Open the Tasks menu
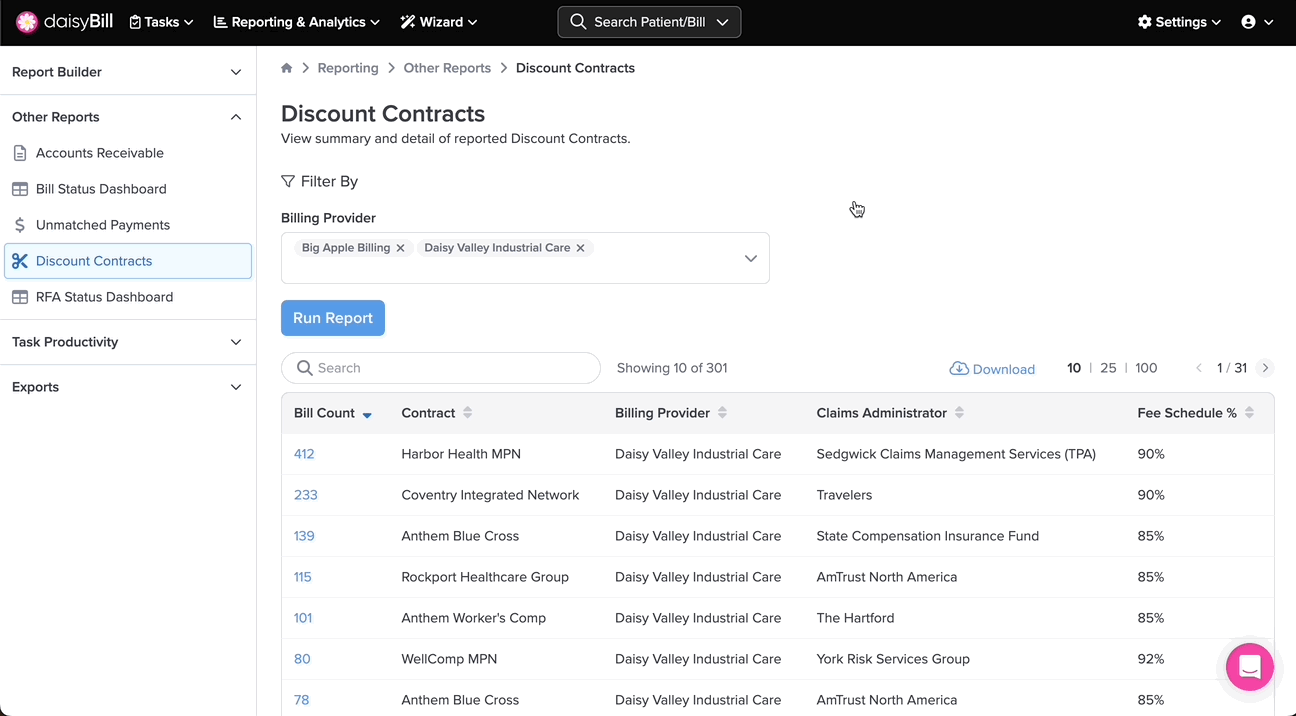Viewport: 1296px width, 716px height. pyautogui.click(x=161, y=22)
